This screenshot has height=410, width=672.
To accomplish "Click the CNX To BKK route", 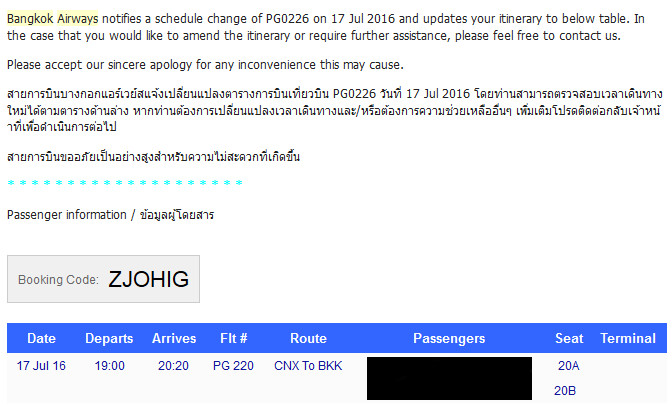I will 308,366.
